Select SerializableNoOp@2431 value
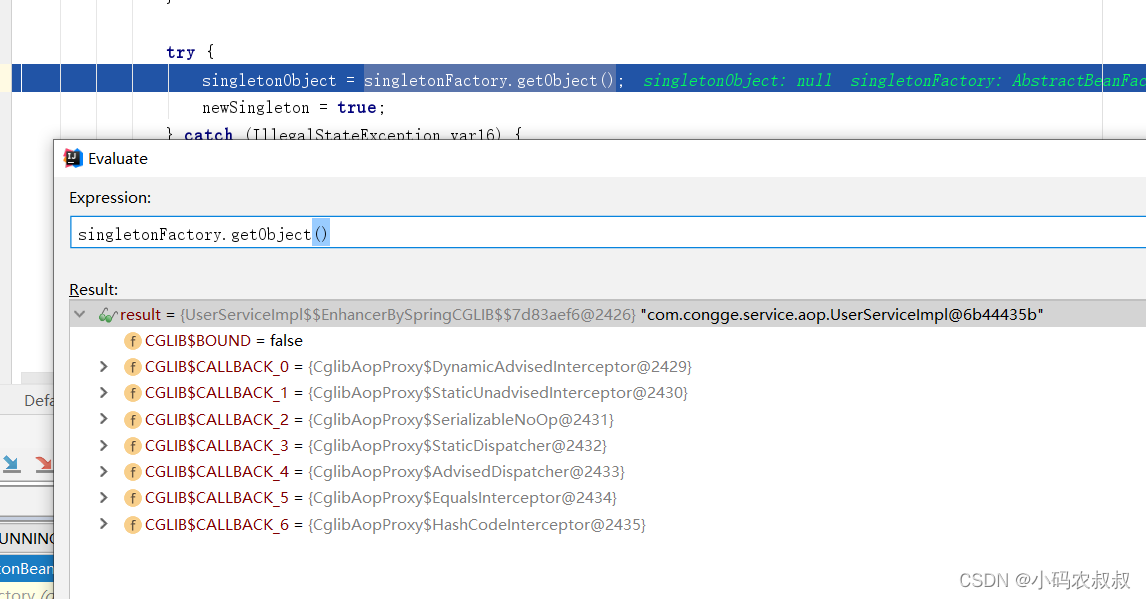This screenshot has height=599, width=1146. pyautogui.click(x=461, y=419)
